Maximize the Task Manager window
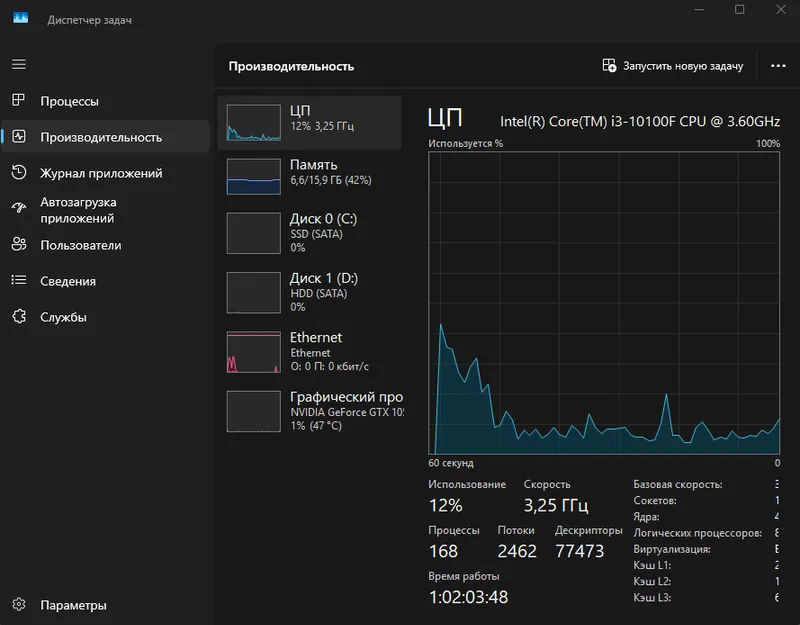The width and height of the screenshot is (800, 625). 739,10
